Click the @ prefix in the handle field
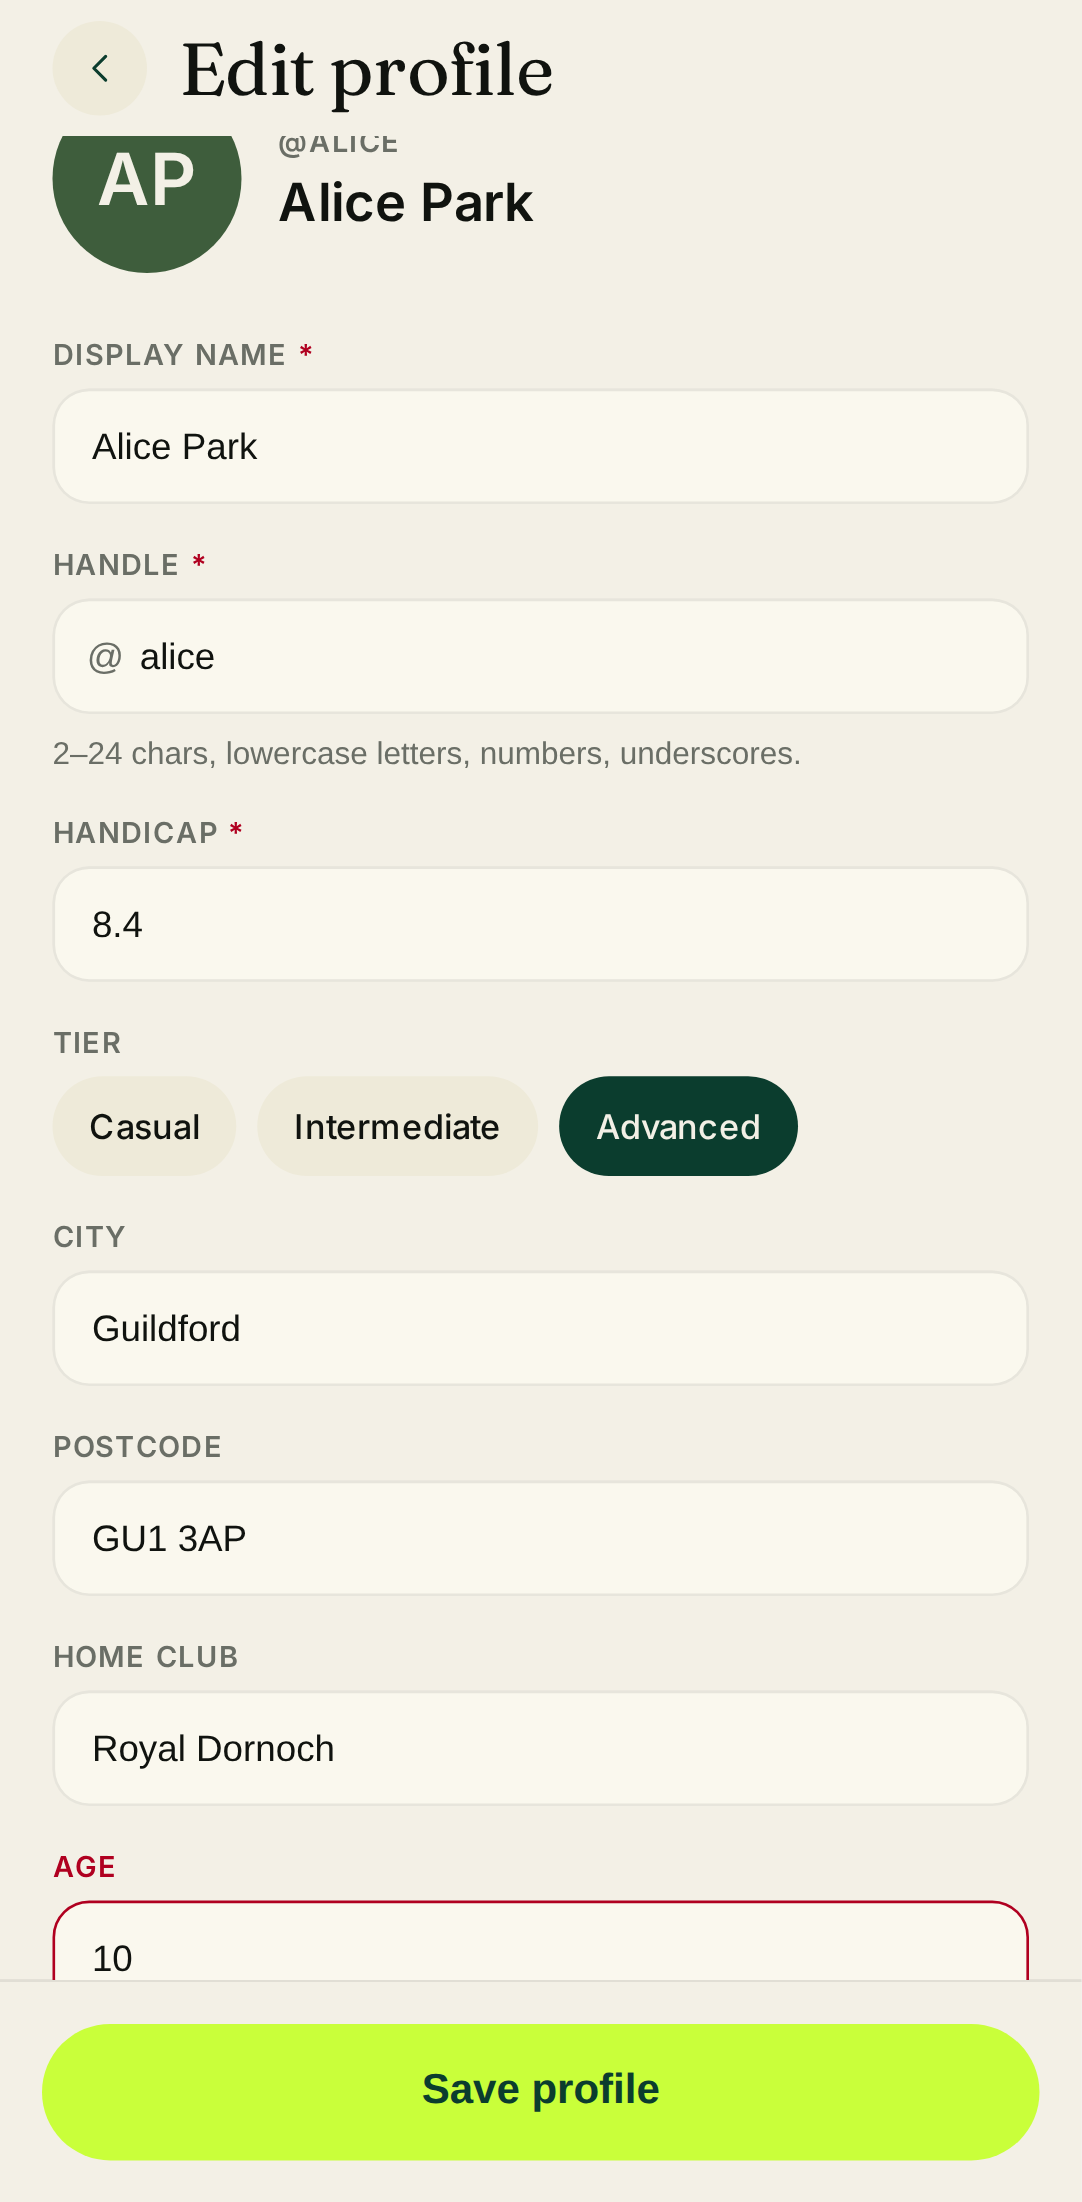 105,657
